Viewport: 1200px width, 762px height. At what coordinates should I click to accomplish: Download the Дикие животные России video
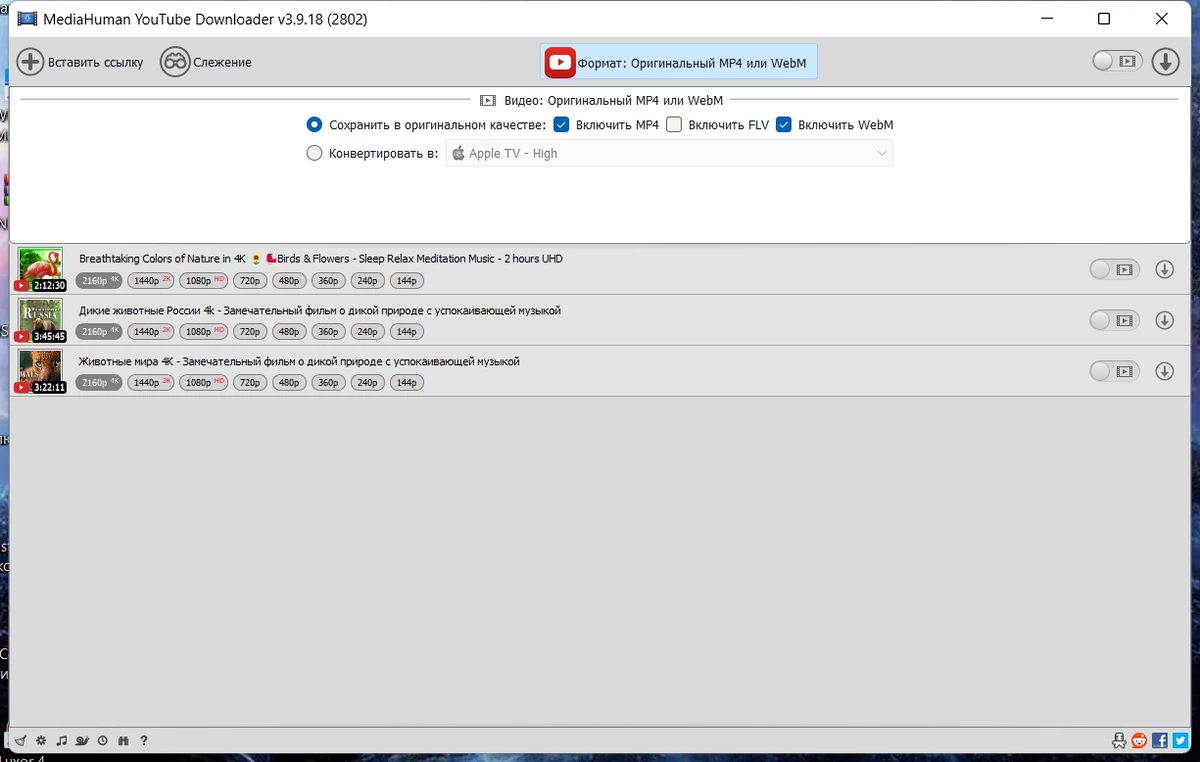1164,320
